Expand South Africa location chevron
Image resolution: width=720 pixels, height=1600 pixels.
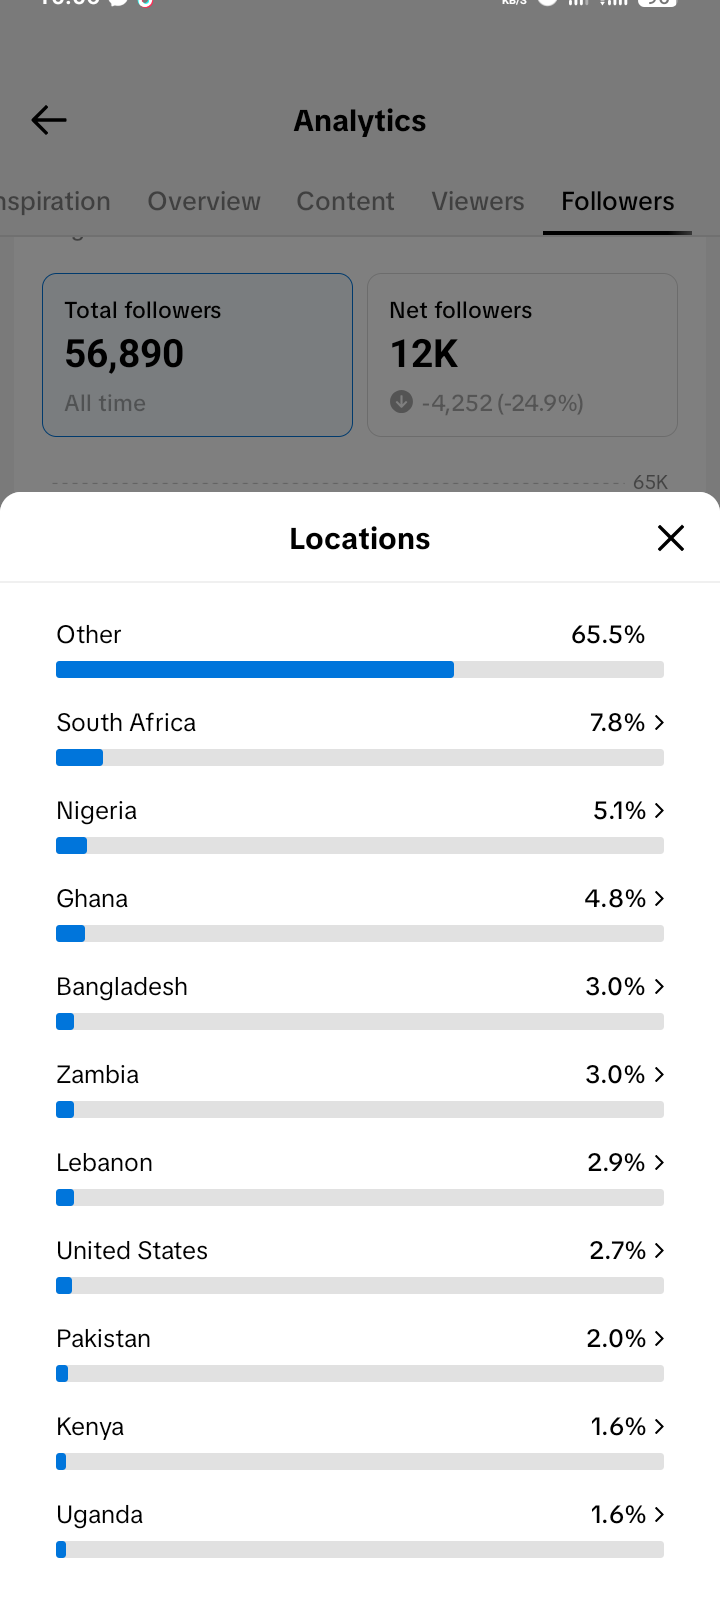click(x=659, y=722)
